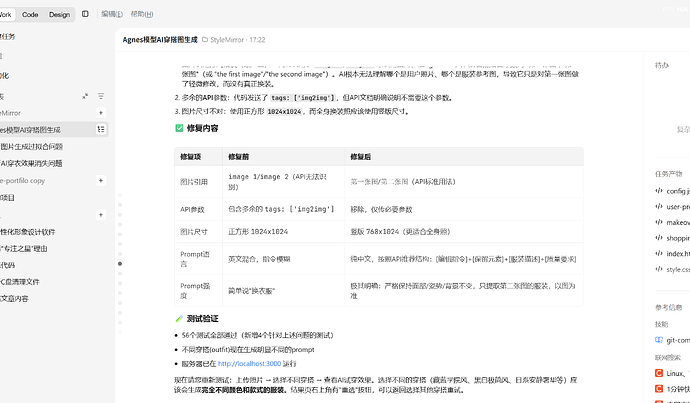Open the 帮助(H) menu

(x=142, y=14)
